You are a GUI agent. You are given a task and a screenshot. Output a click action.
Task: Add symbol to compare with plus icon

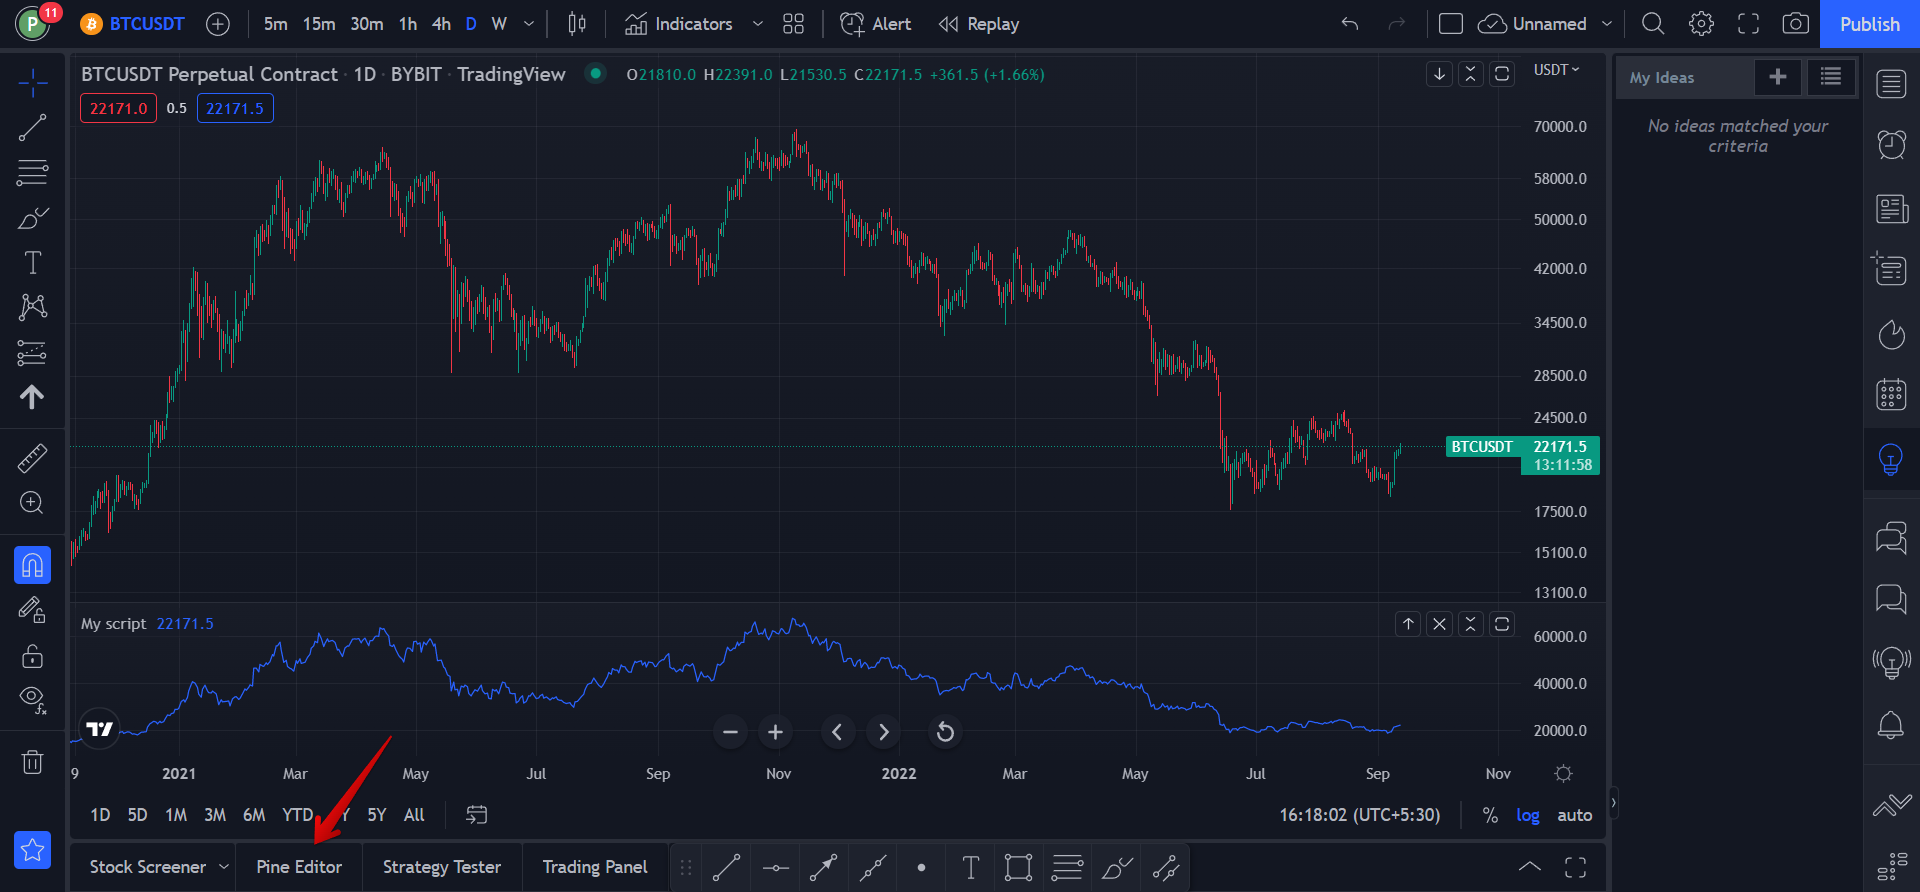pos(218,24)
